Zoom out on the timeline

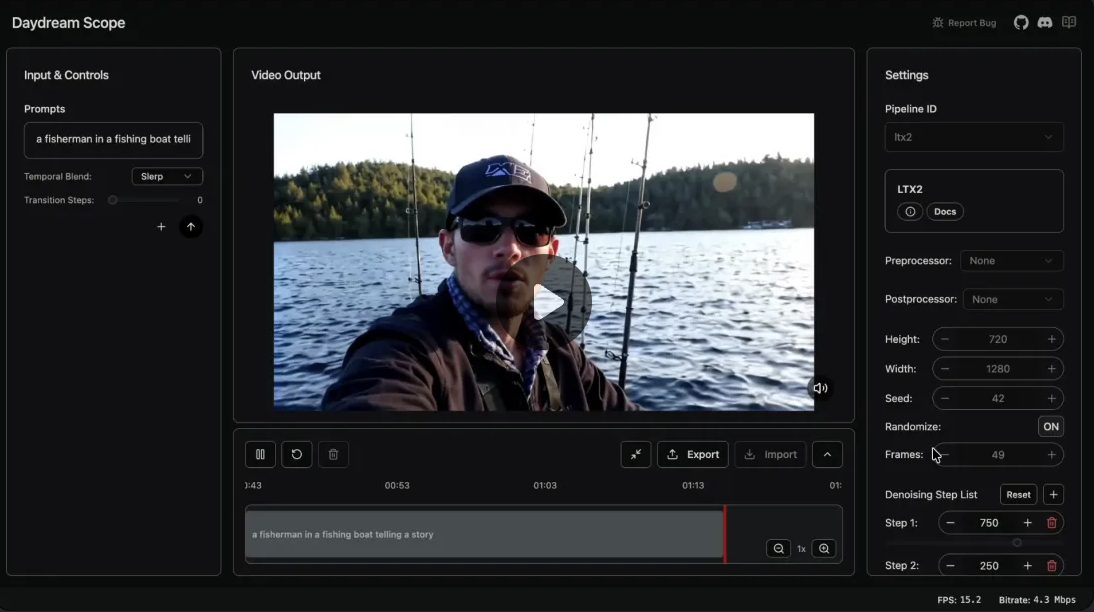[778, 548]
